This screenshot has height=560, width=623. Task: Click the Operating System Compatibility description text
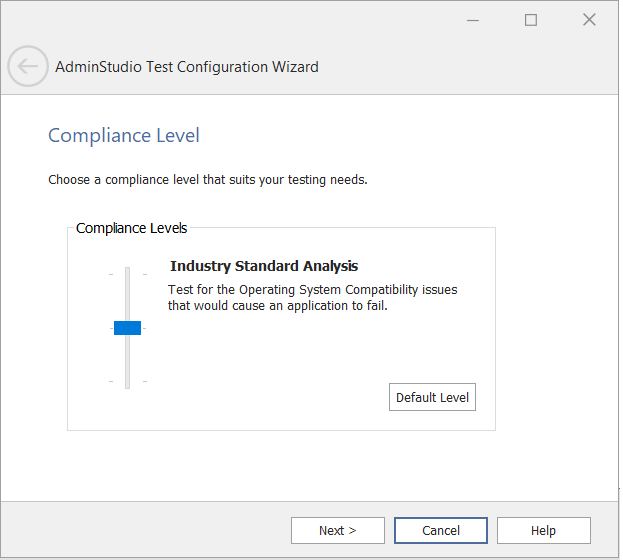click(x=312, y=298)
